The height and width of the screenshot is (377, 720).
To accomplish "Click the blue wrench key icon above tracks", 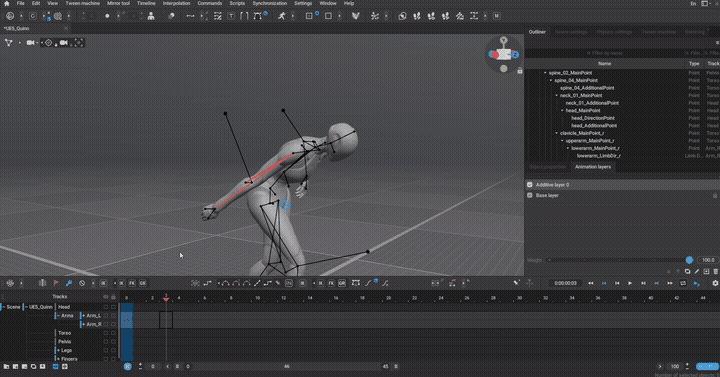I will tap(68, 283).
